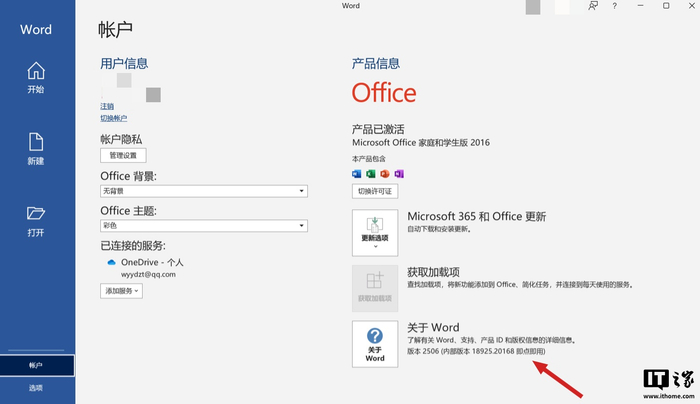The height and width of the screenshot is (404, 700).
Task: Click the greyed 获取加载项 button
Action: pos(375,288)
